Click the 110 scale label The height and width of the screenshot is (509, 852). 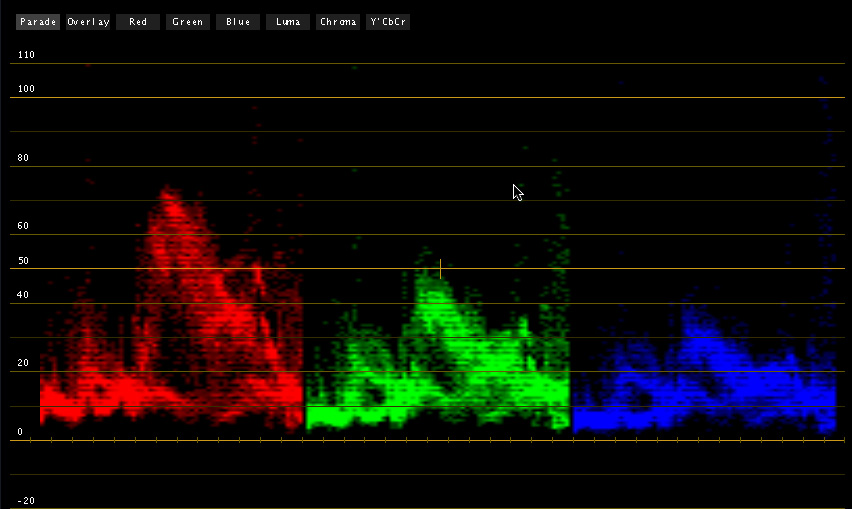point(26,54)
